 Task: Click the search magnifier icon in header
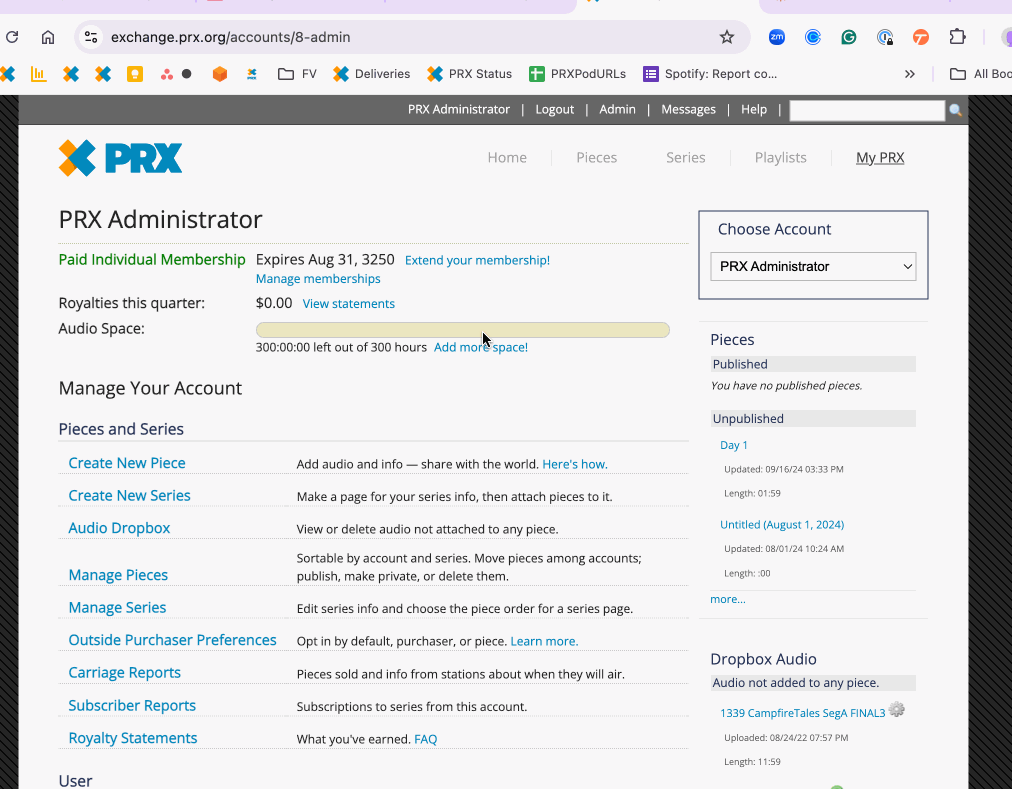click(956, 110)
